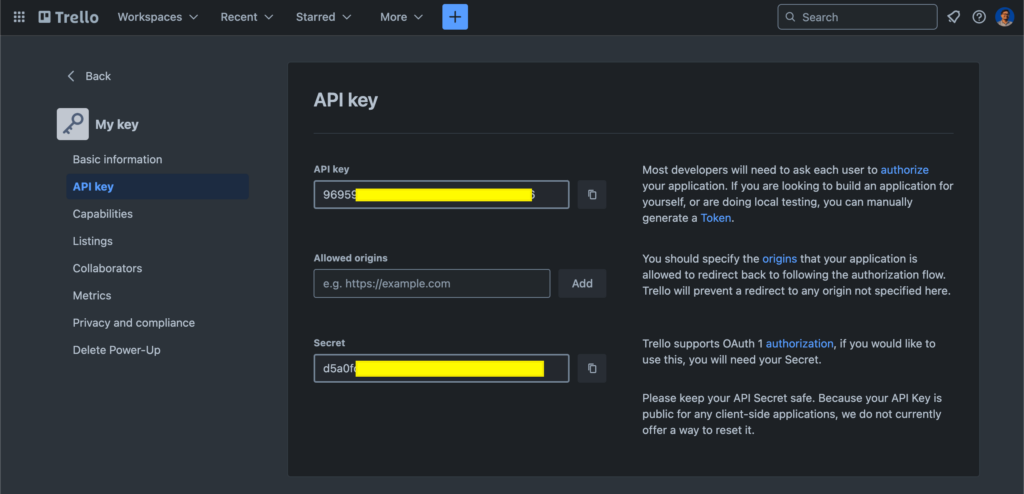Focus the Search box
The height and width of the screenshot is (494, 1024).
(857, 17)
